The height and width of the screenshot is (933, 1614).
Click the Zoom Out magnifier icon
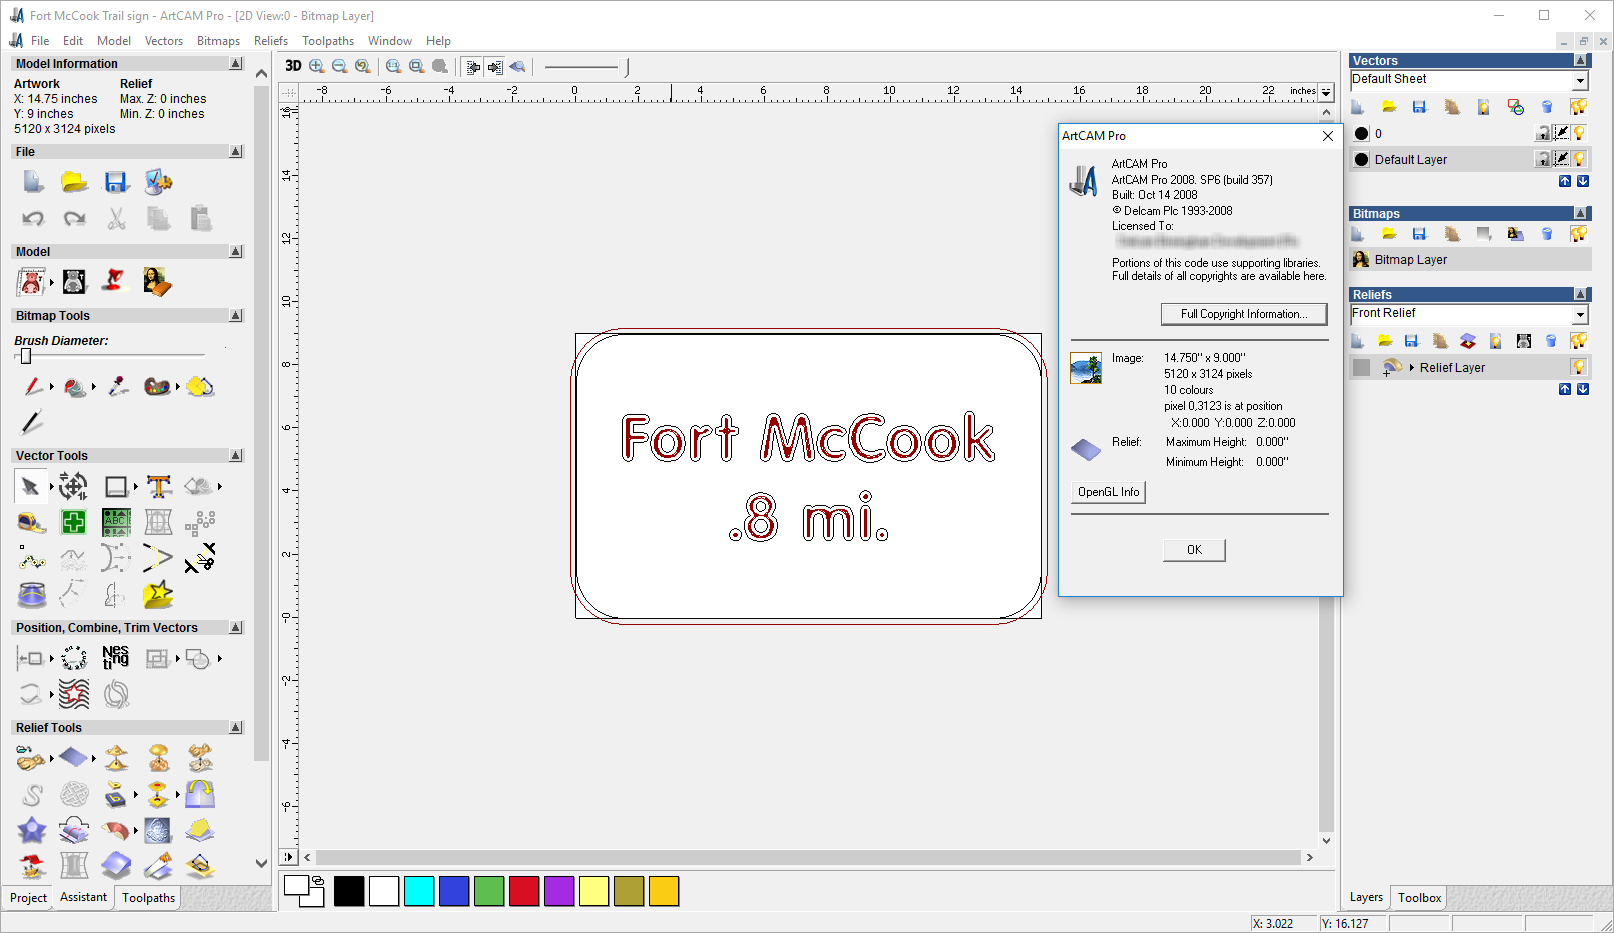click(340, 66)
